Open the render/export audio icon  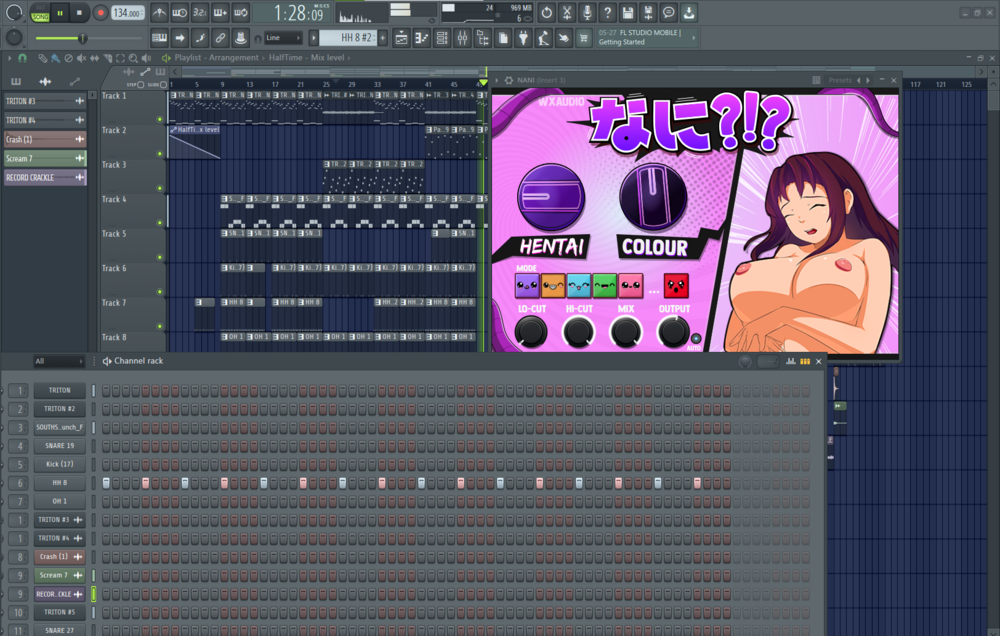[x=649, y=12]
